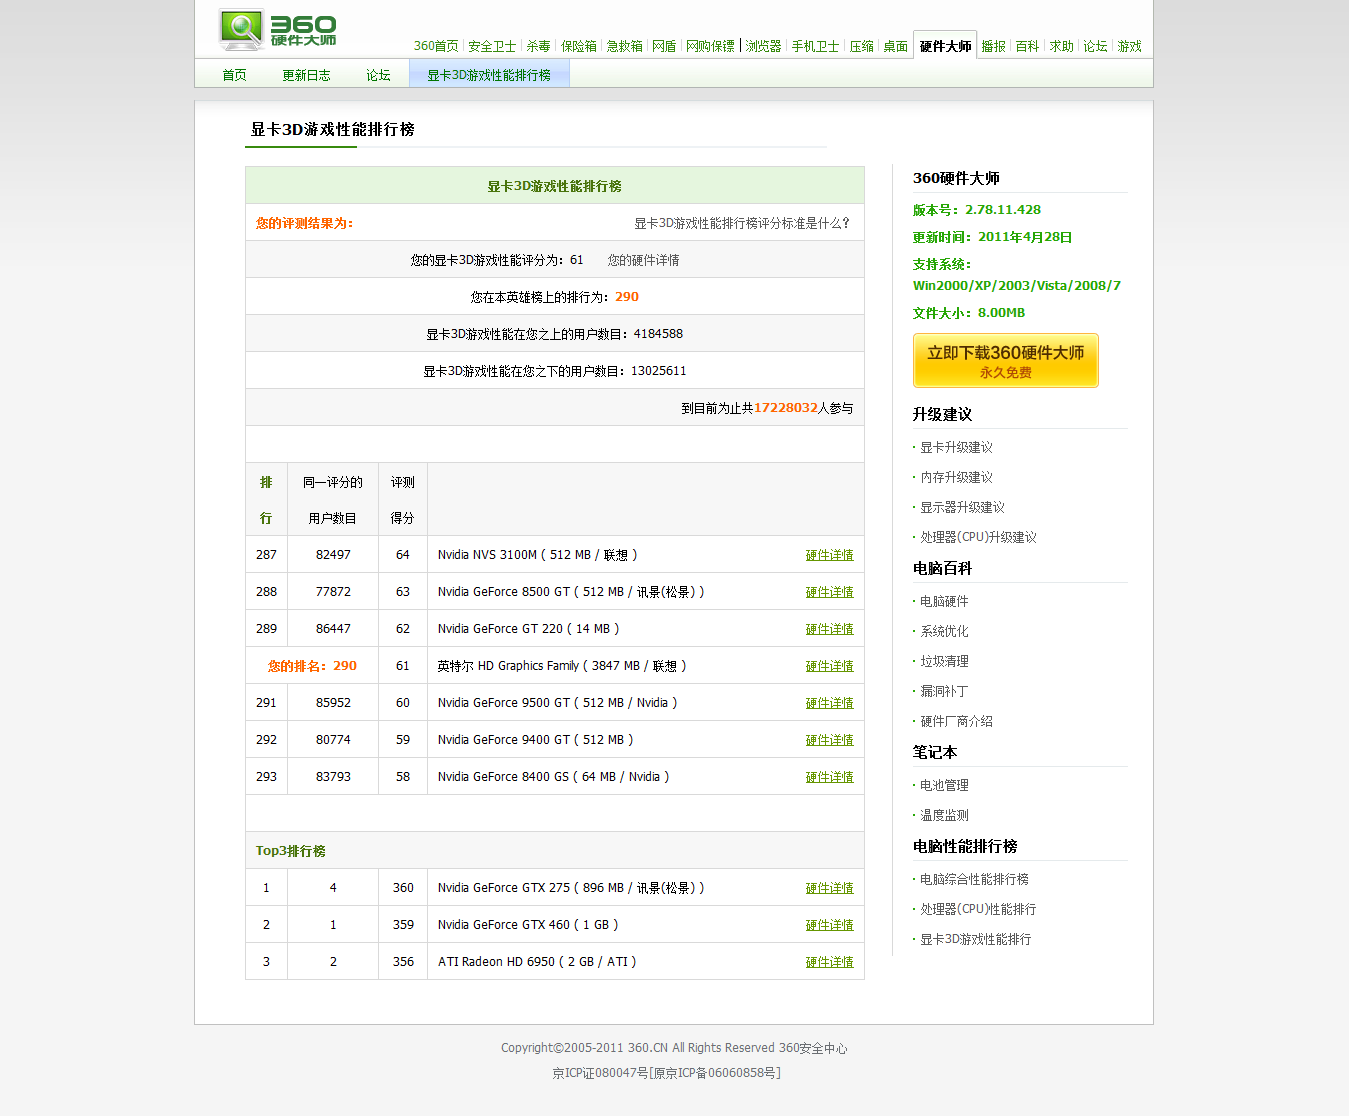Open 硬件详情 for GeForce 8400 GS

click(830, 777)
